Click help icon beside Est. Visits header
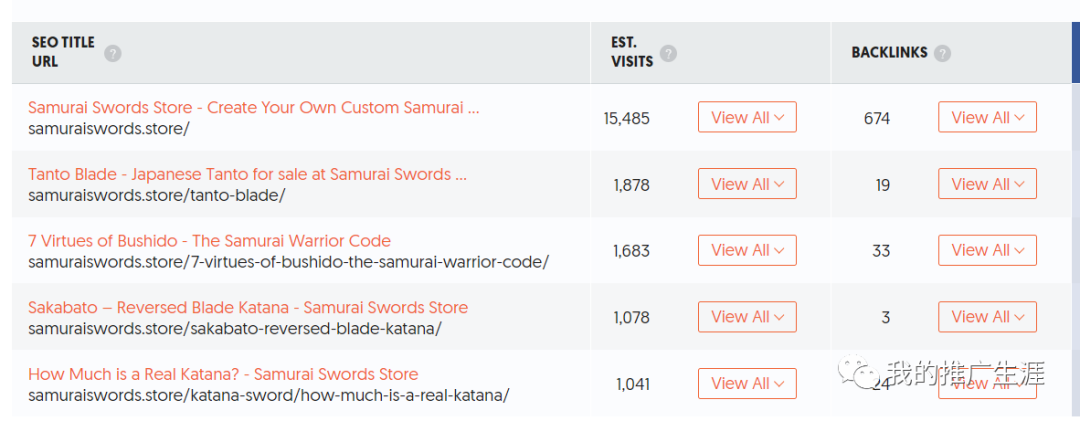This screenshot has height=421, width=1080. (x=668, y=53)
